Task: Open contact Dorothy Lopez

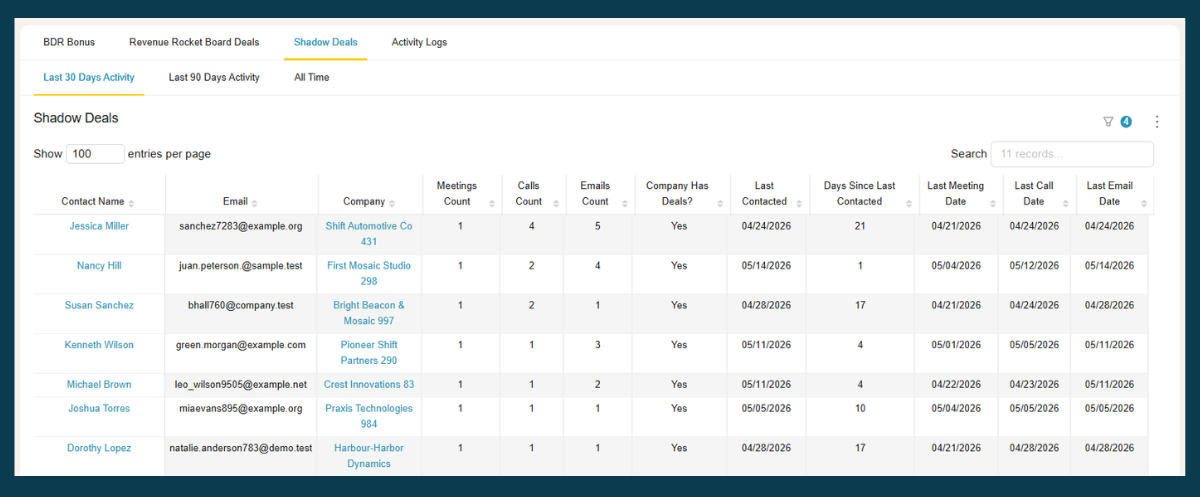Action: [99, 448]
